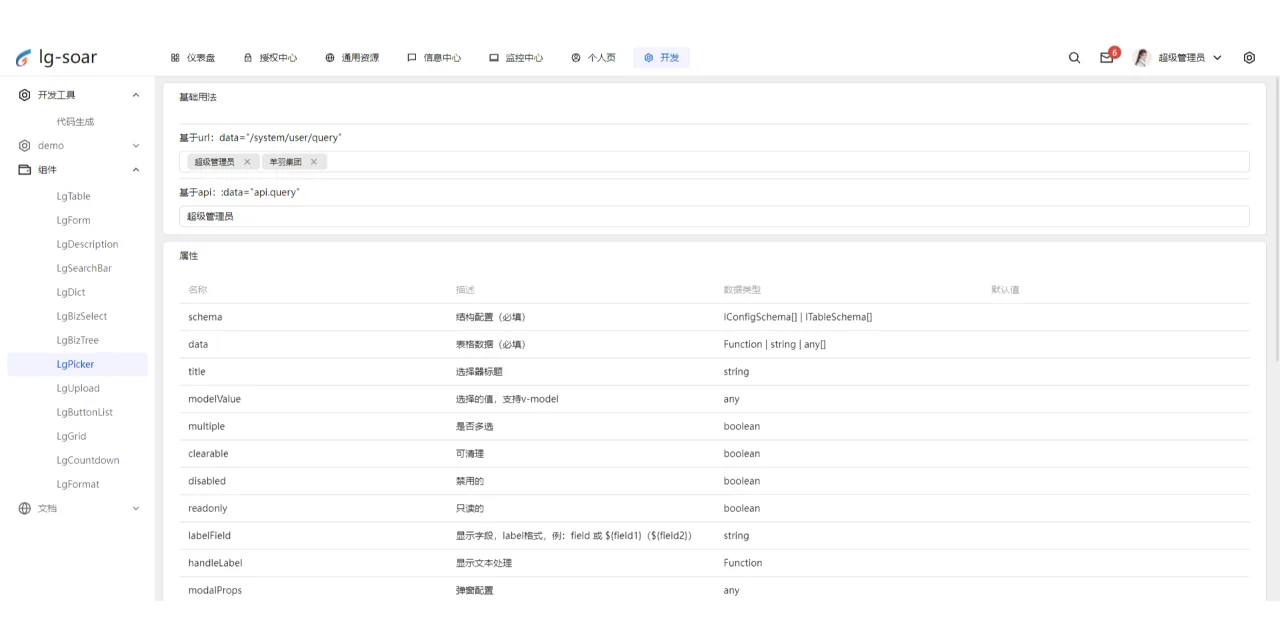The height and width of the screenshot is (640, 1280).
Task: Click the 开发工具 sidebar section icon
Action: (x=24, y=94)
